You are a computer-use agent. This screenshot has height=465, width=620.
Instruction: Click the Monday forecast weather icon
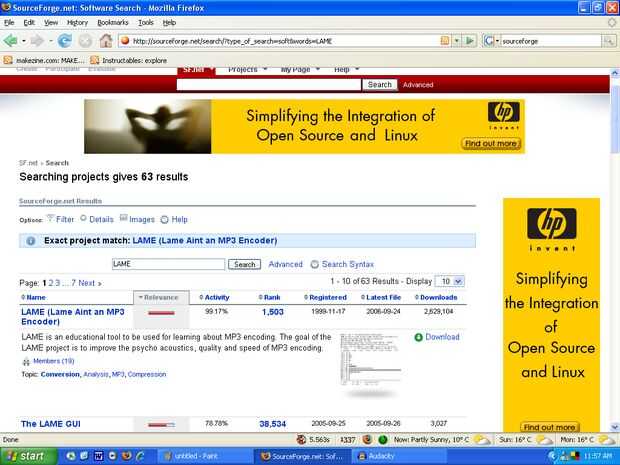(606, 439)
